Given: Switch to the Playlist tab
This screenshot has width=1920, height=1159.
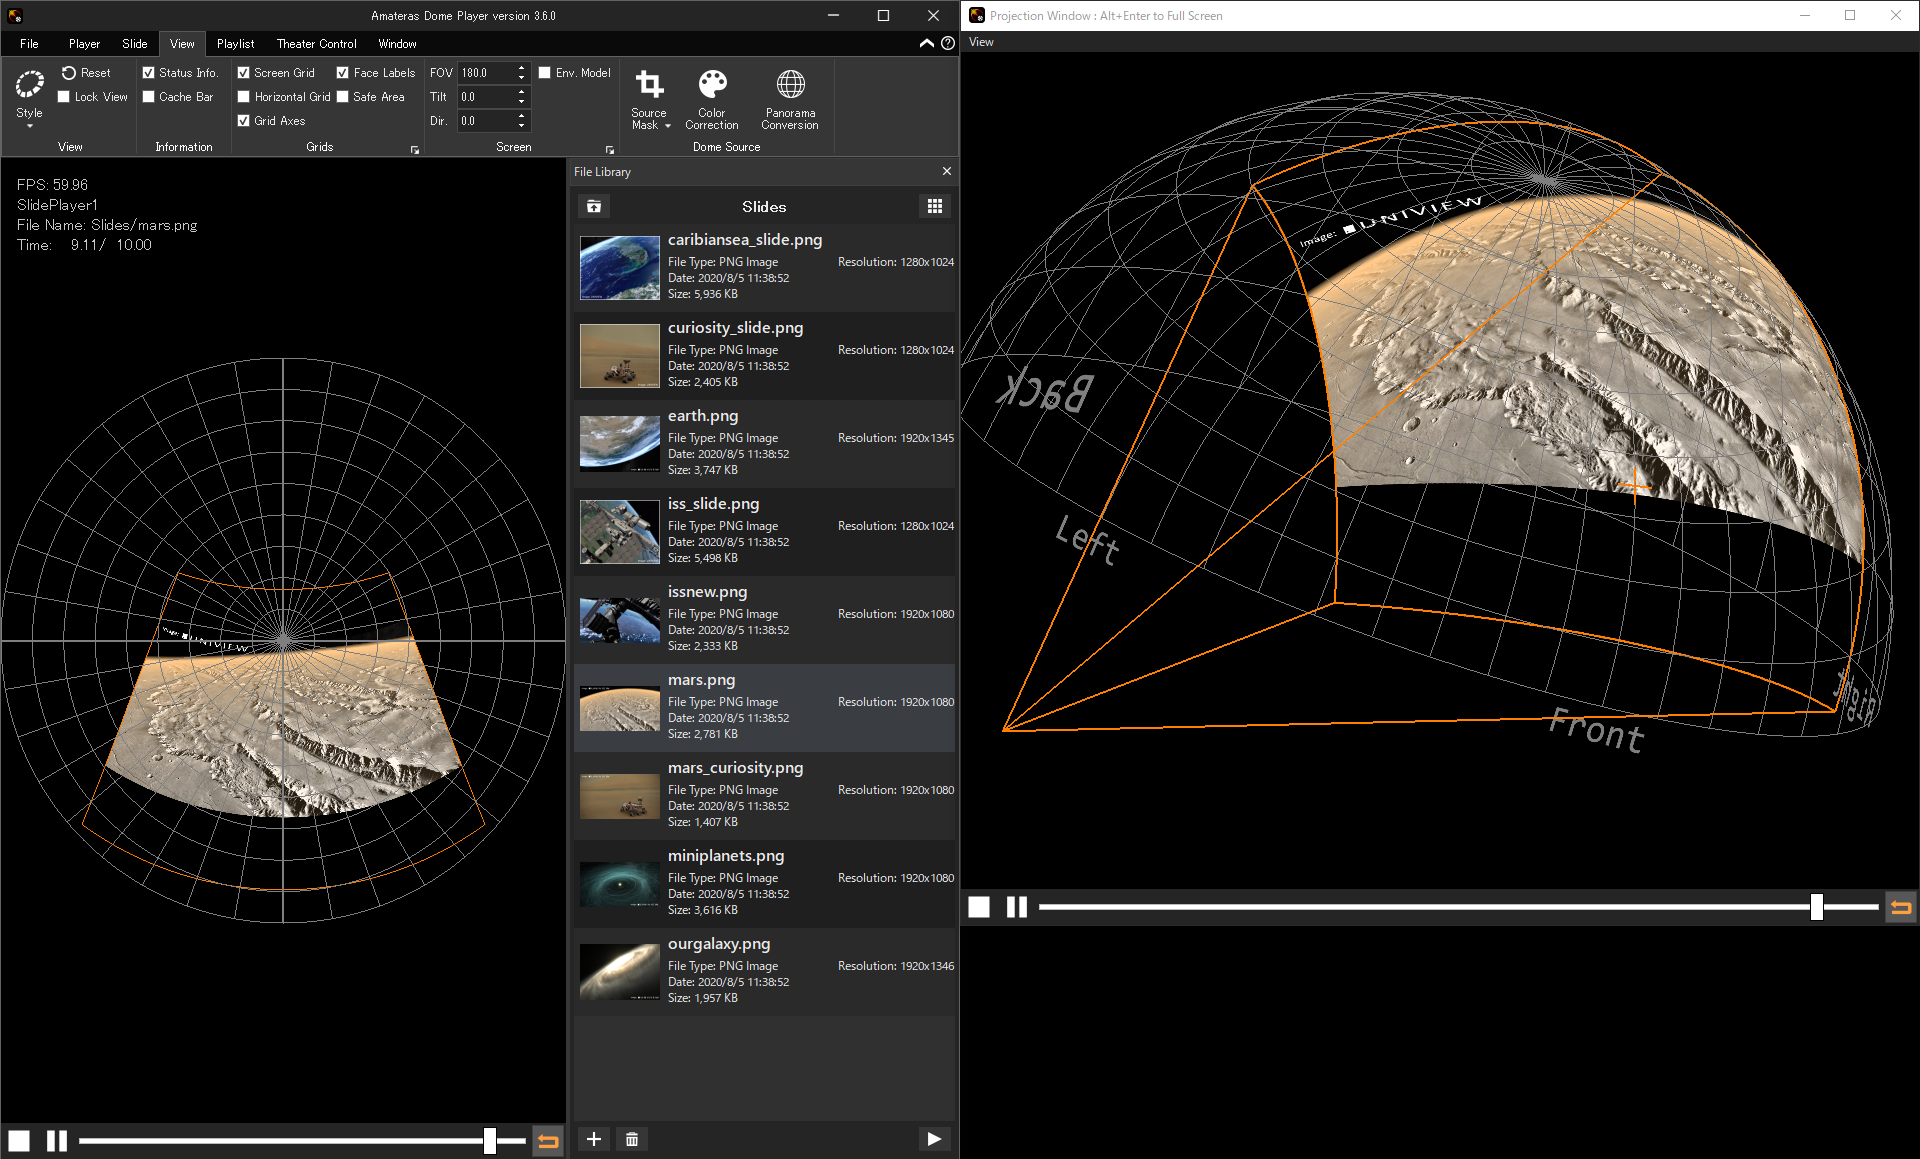Looking at the screenshot, I should click(235, 44).
